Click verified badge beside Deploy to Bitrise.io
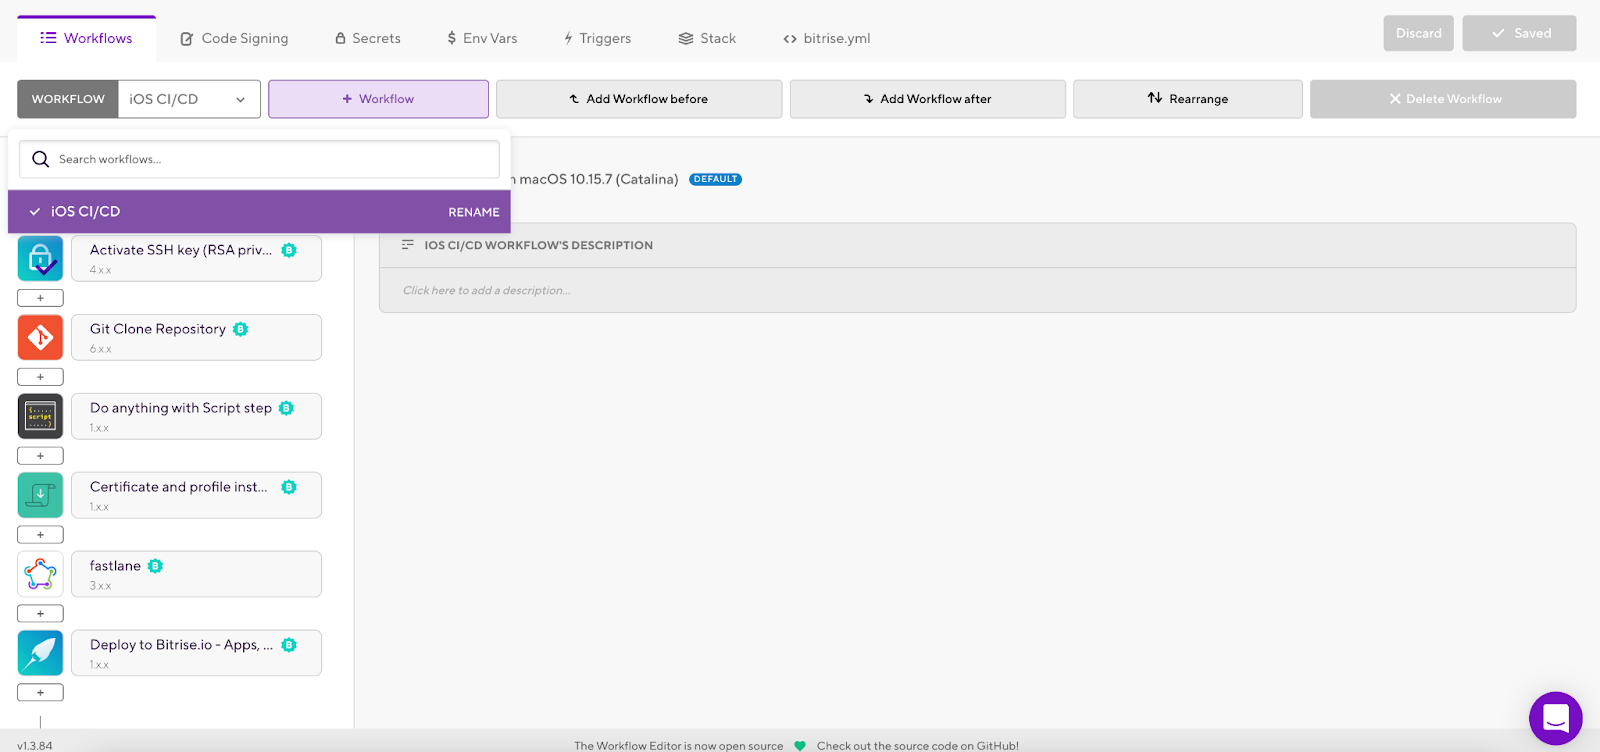 click(289, 645)
